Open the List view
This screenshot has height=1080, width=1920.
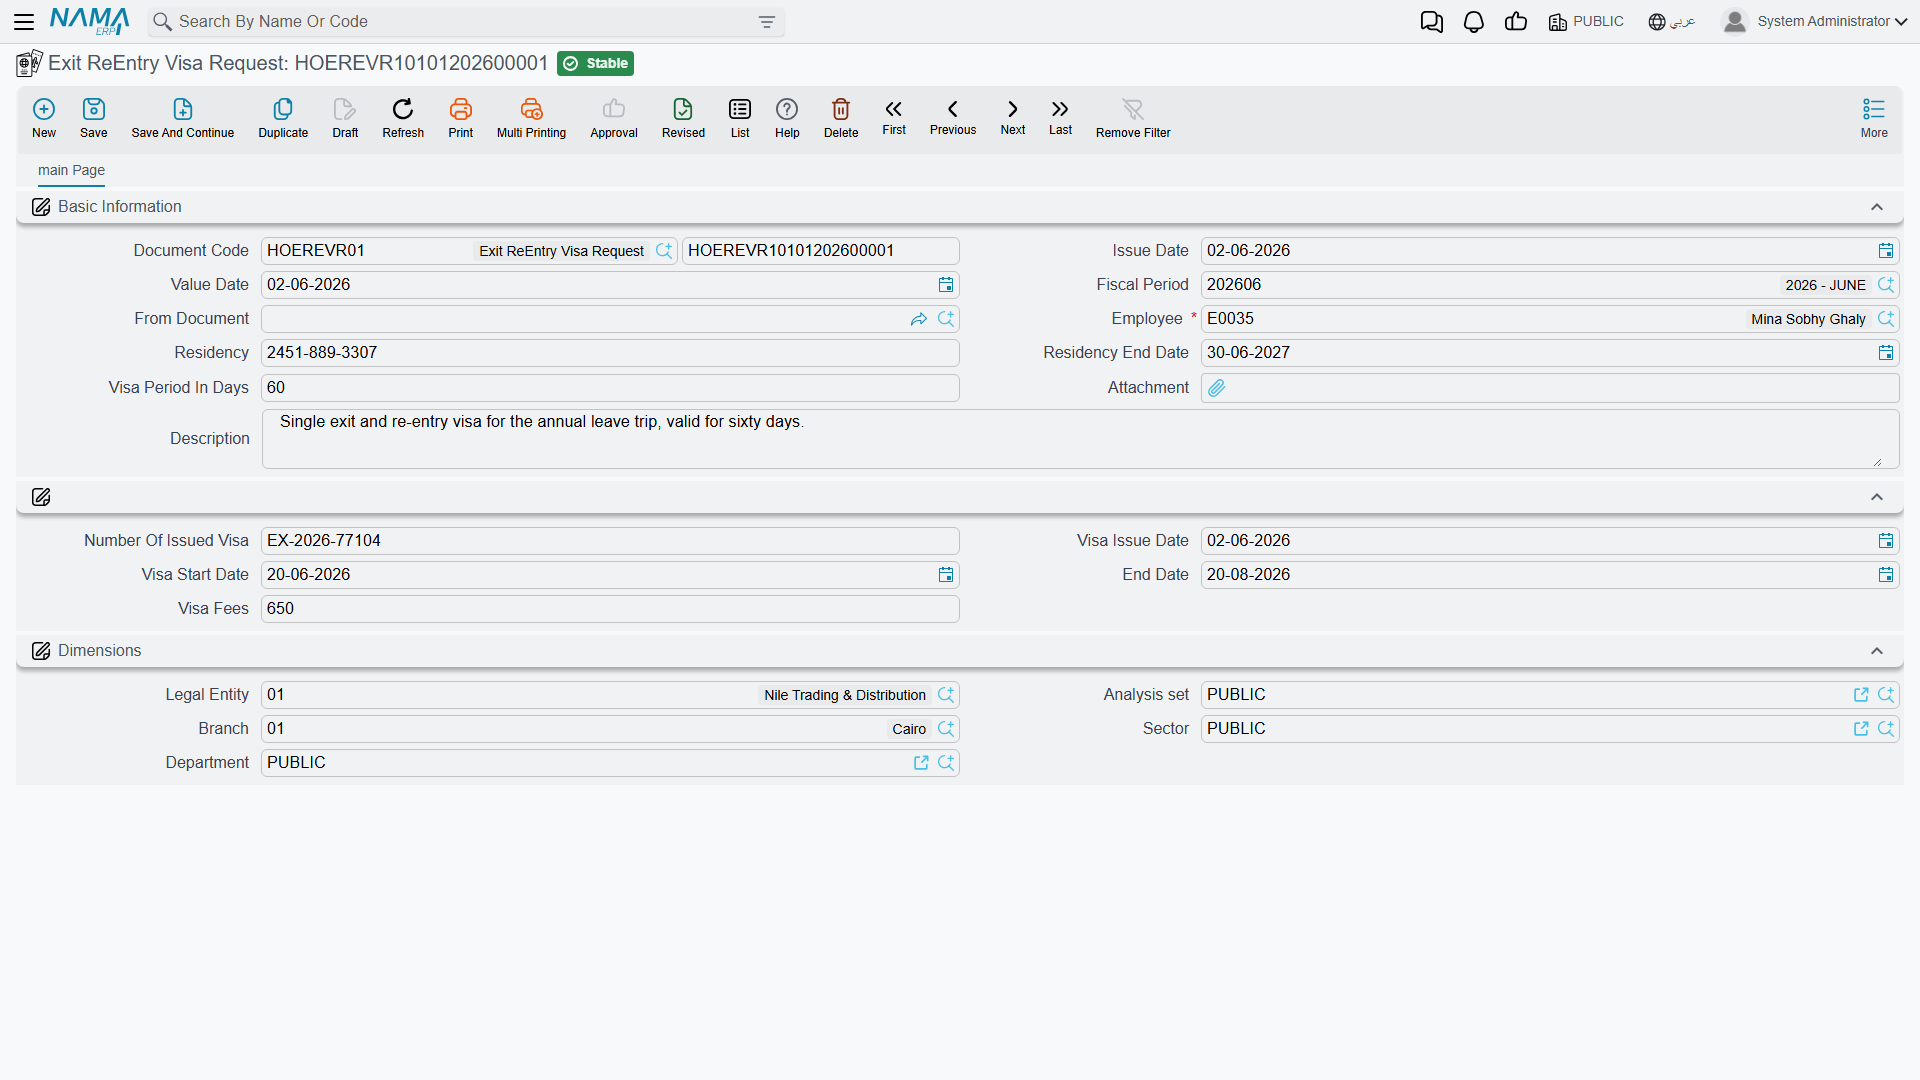[x=740, y=118]
